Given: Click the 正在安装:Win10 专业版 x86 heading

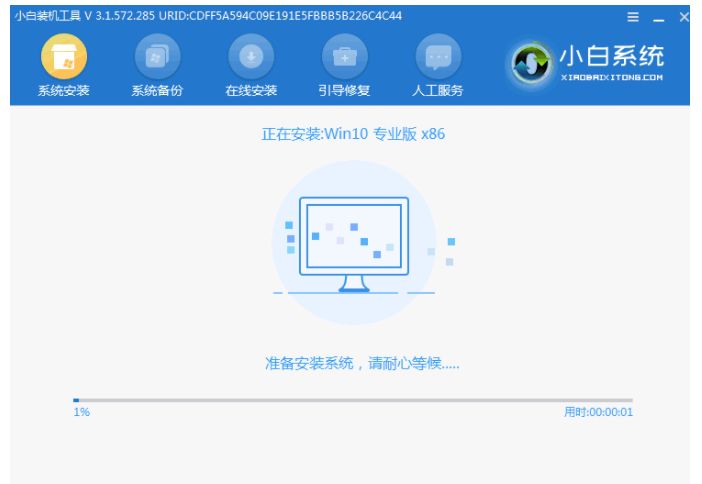Looking at the screenshot, I should coord(353,134).
